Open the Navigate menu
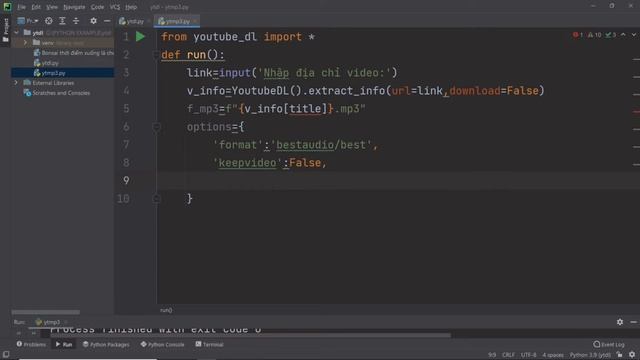 coord(74,7)
